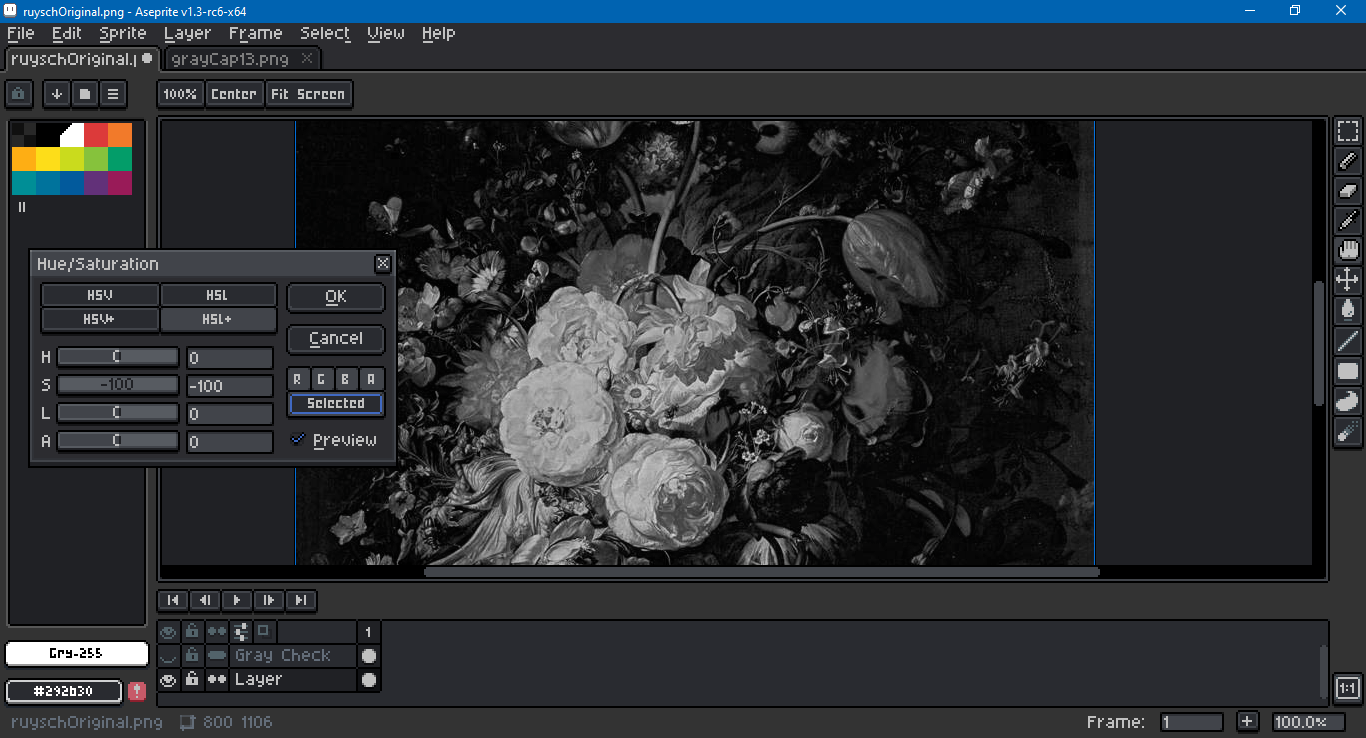Go to the previous frame
The height and width of the screenshot is (738, 1366).
click(x=205, y=600)
